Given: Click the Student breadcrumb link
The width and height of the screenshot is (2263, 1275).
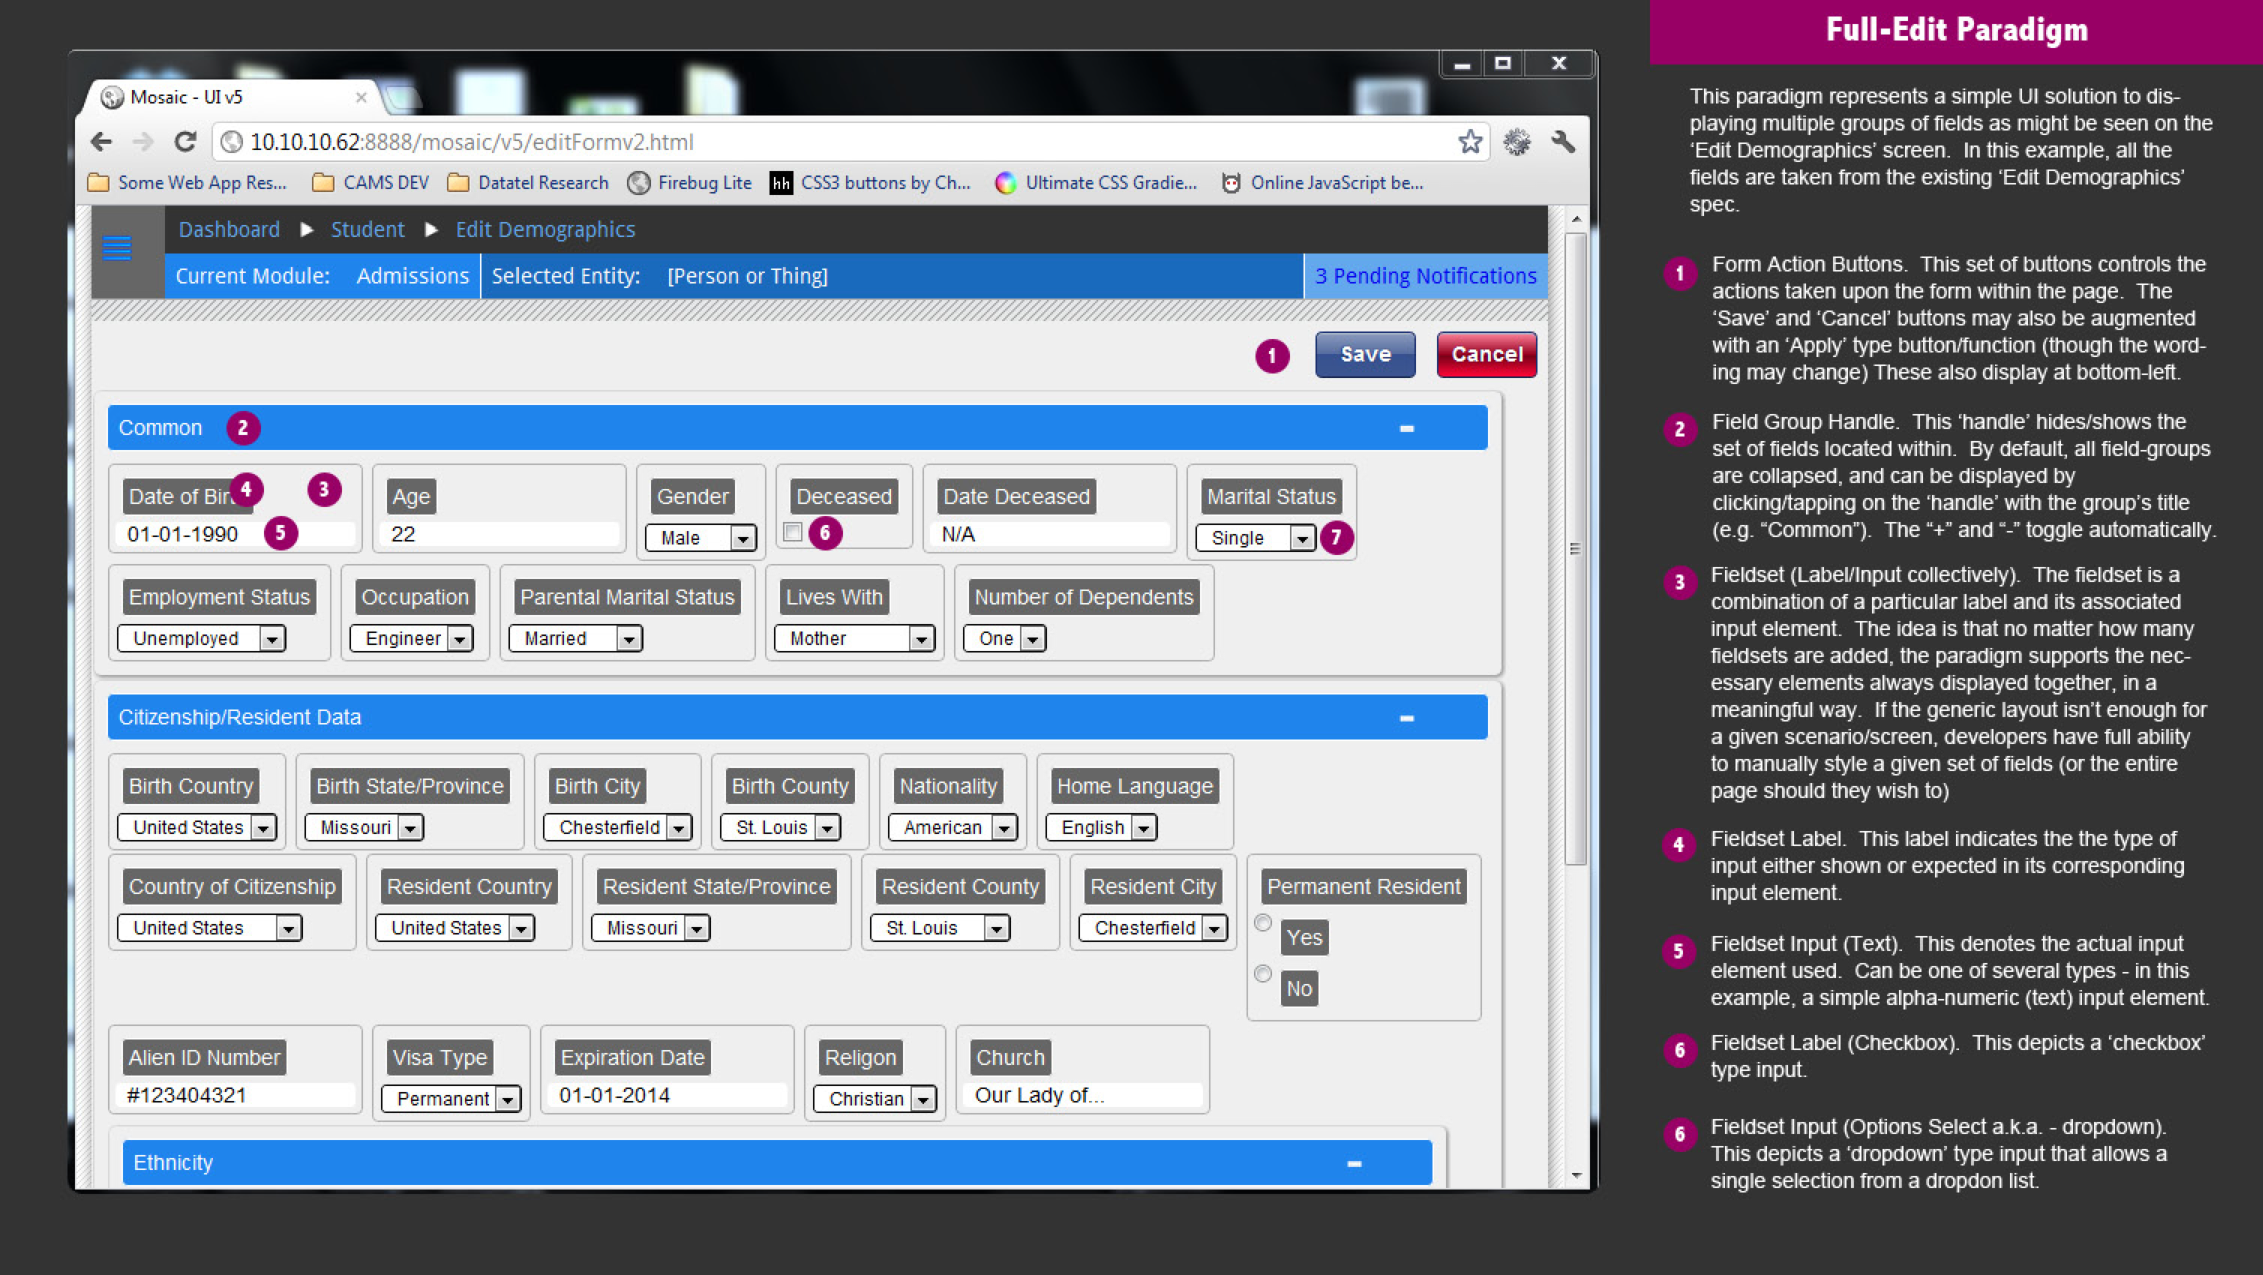Looking at the screenshot, I should tap(367, 229).
